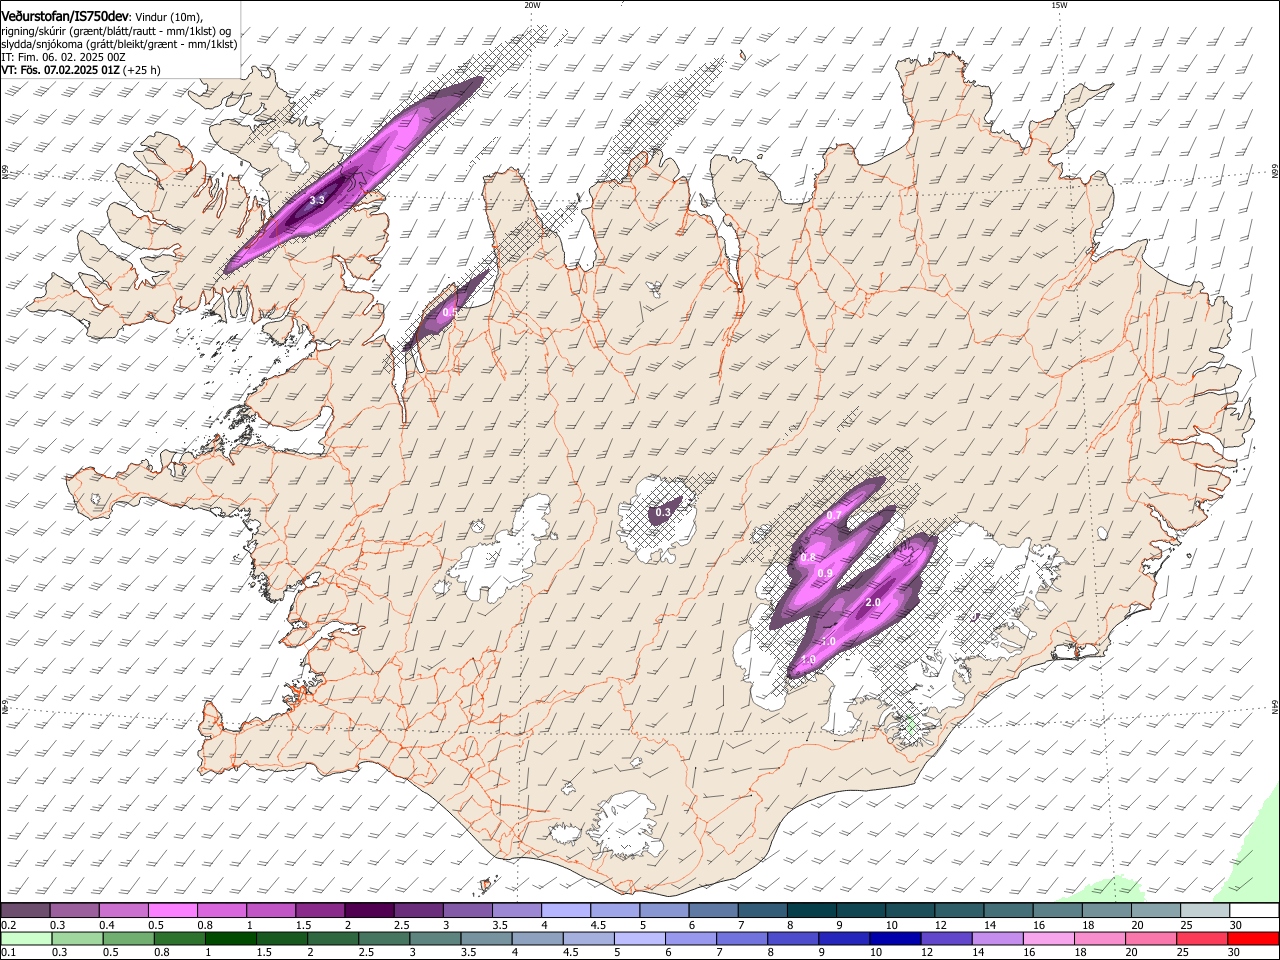Viewport: 1280px width, 960px height.
Task: Click the 0.7 precipitation value on the map
Action: coord(835,515)
